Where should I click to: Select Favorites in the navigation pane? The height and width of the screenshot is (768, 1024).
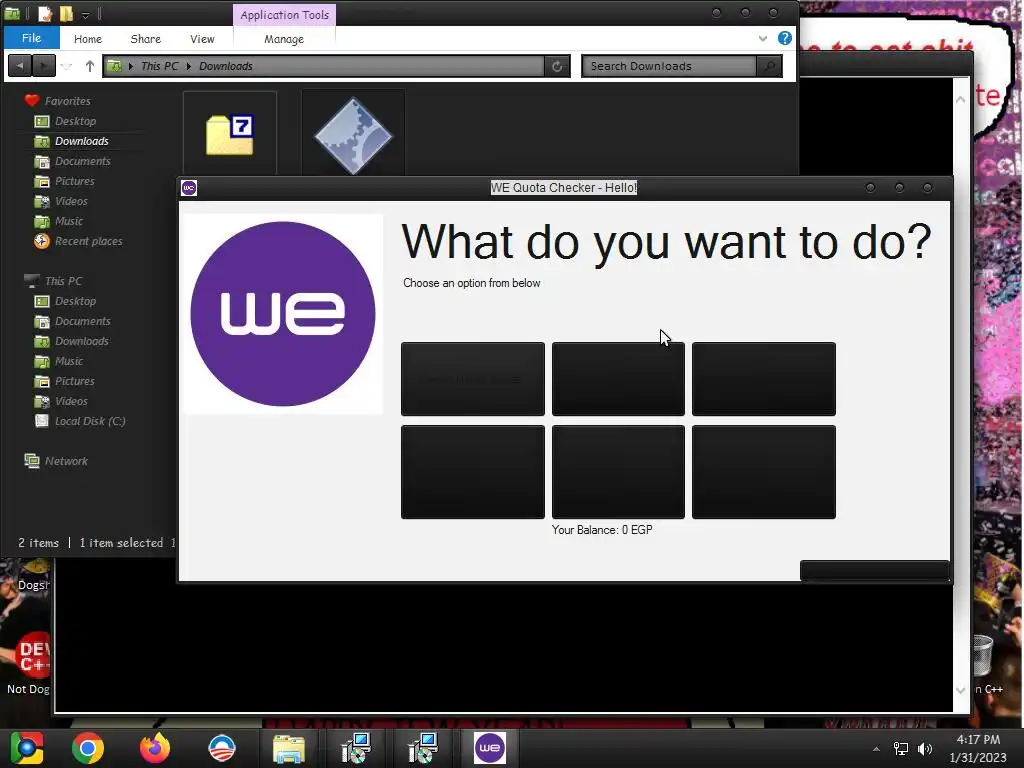point(57,101)
